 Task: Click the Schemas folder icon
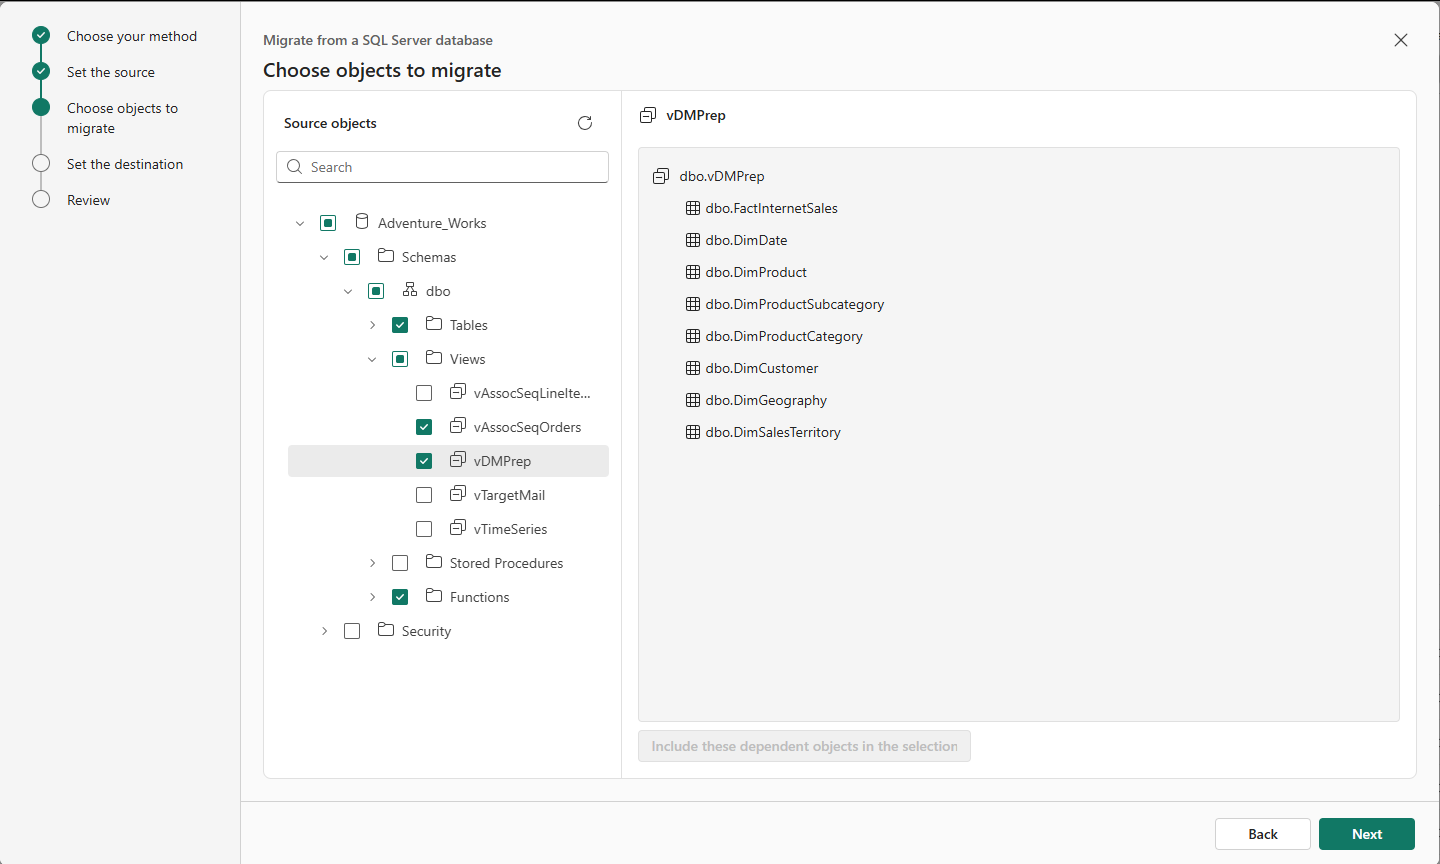tap(386, 256)
